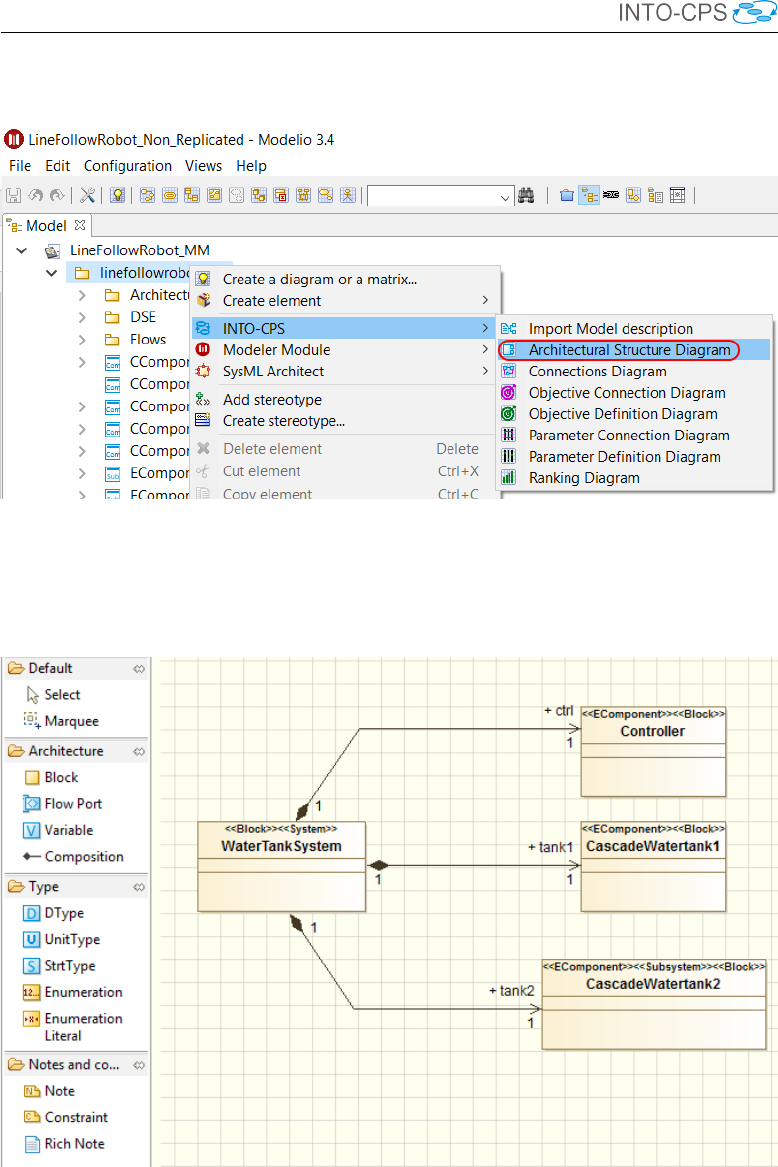Select the Marquee selection tool
The height and width of the screenshot is (1167, 778).
70,721
